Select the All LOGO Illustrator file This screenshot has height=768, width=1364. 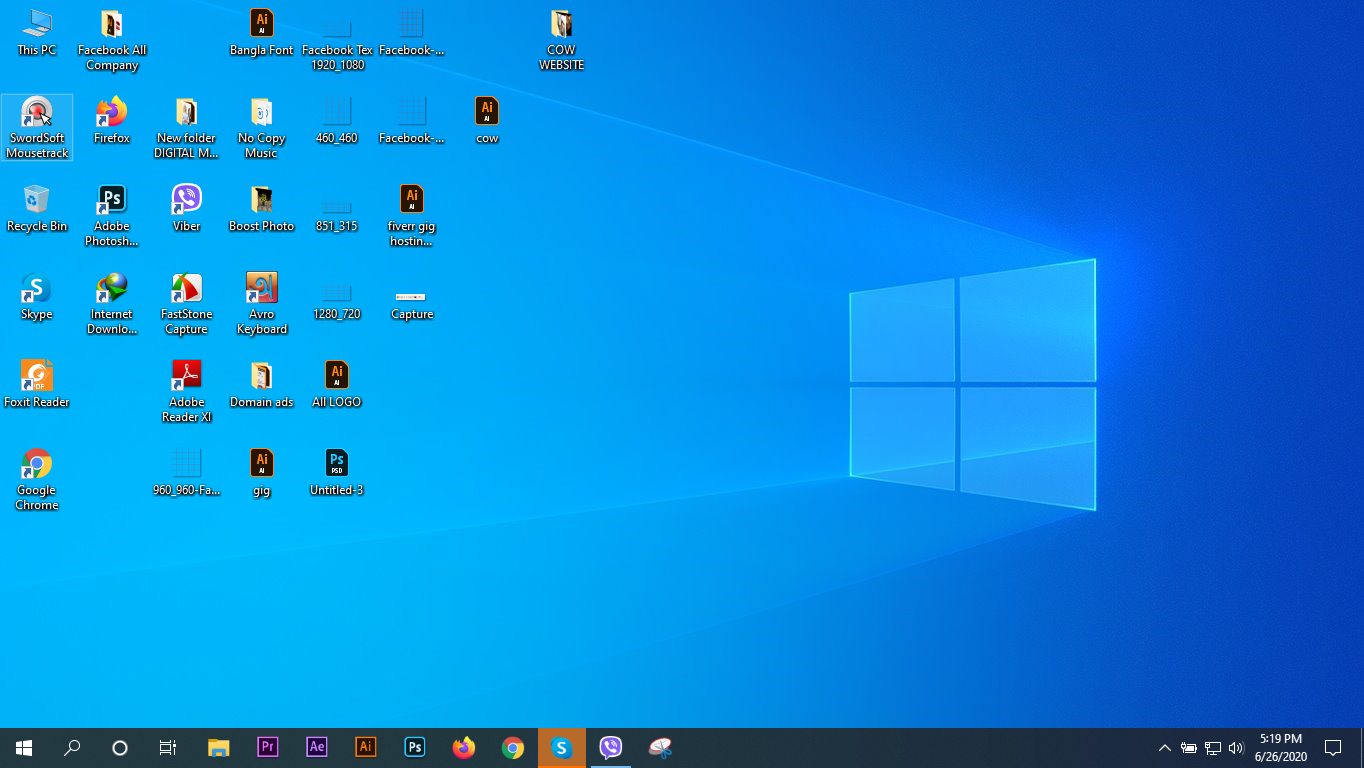coord(337,385)
